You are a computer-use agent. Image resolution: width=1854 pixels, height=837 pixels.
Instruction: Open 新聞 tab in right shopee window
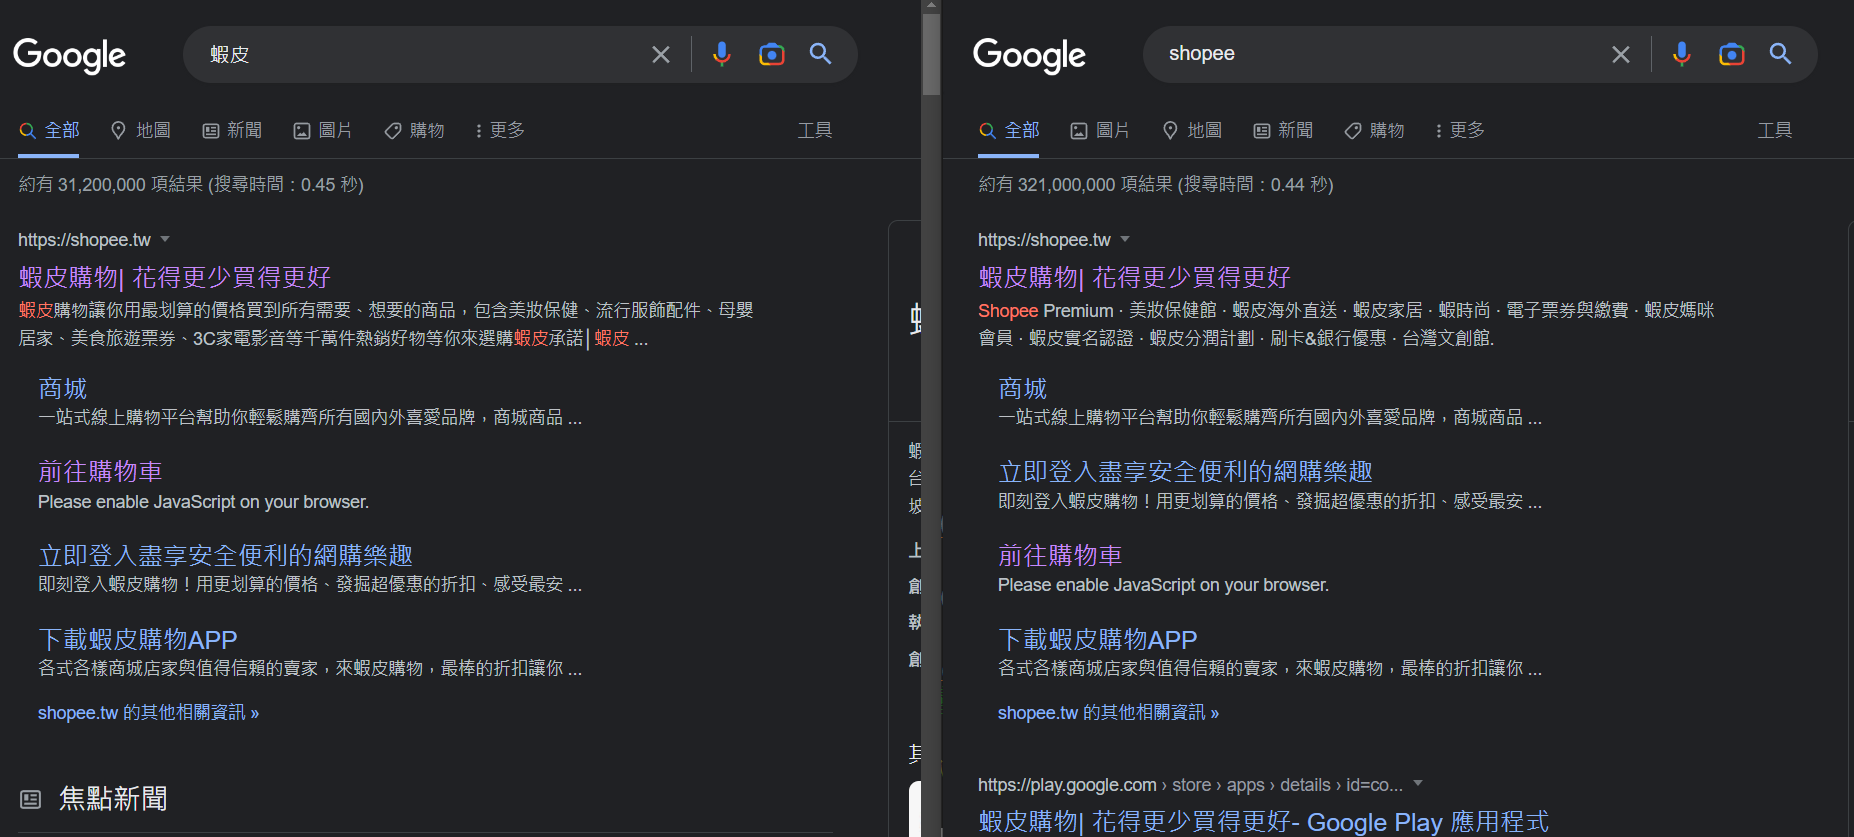coord(1283,130)
